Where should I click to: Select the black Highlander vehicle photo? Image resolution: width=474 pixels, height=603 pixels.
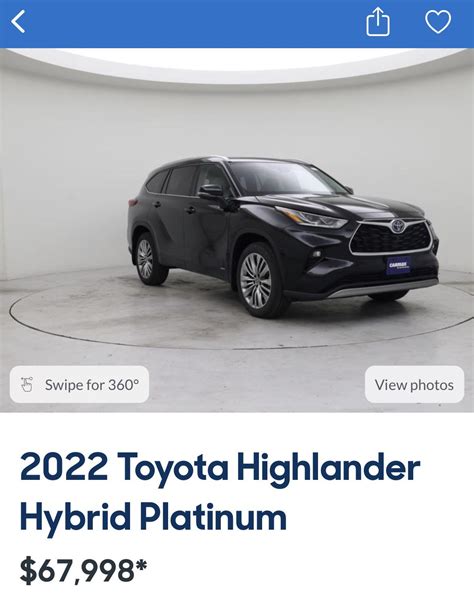click(283, 237)
